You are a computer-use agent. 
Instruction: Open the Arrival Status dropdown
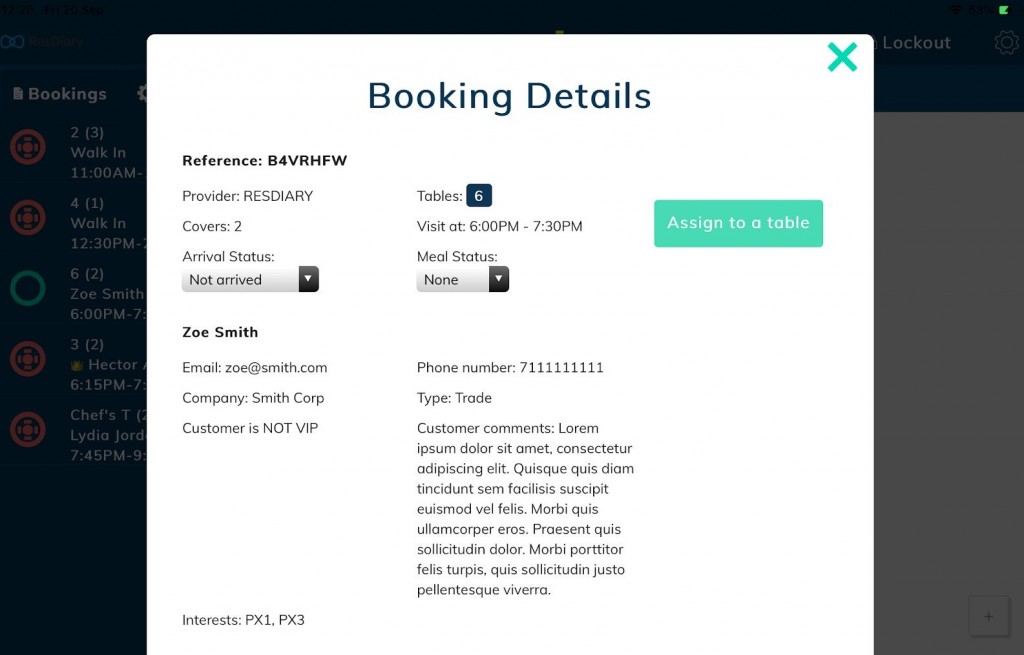[250, 280]
